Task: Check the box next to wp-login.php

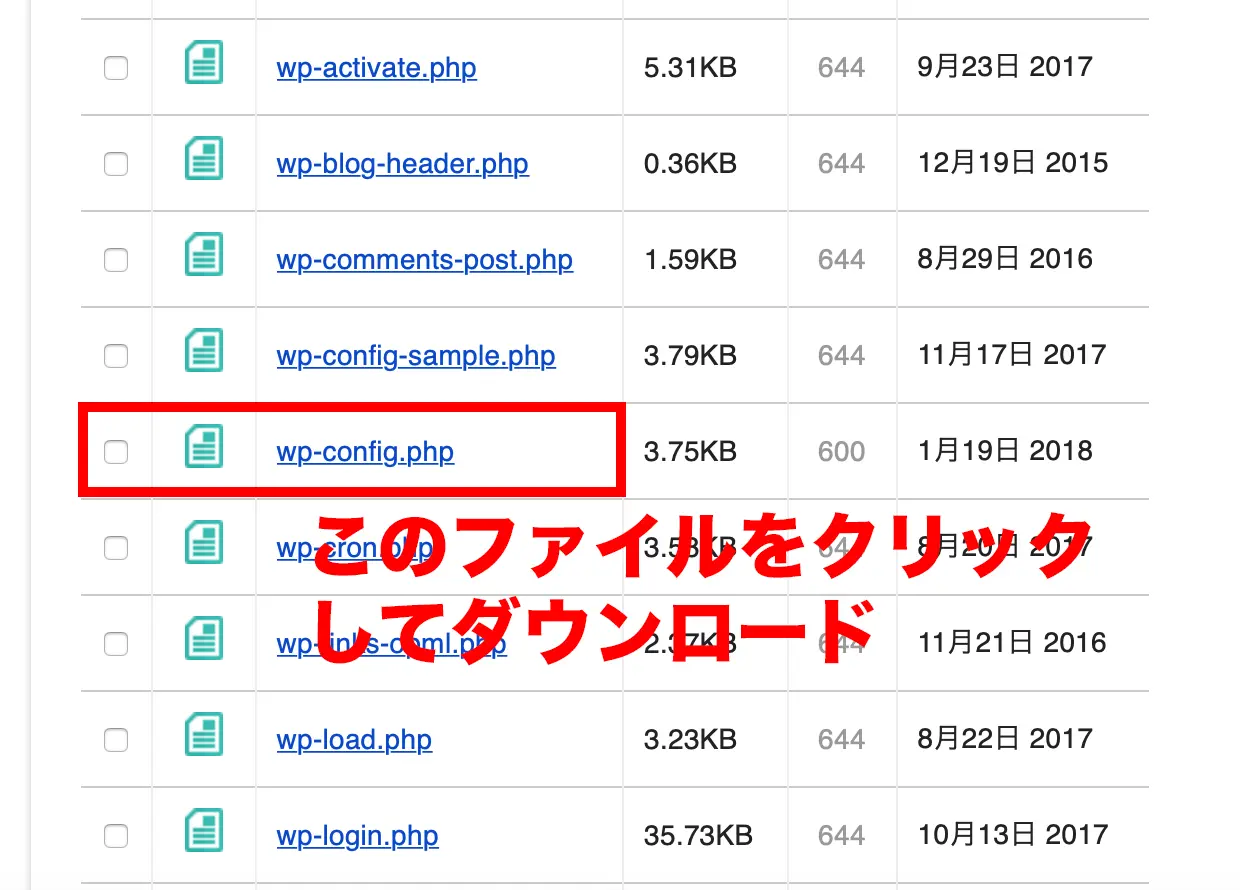Action: (x=117, y=836)
